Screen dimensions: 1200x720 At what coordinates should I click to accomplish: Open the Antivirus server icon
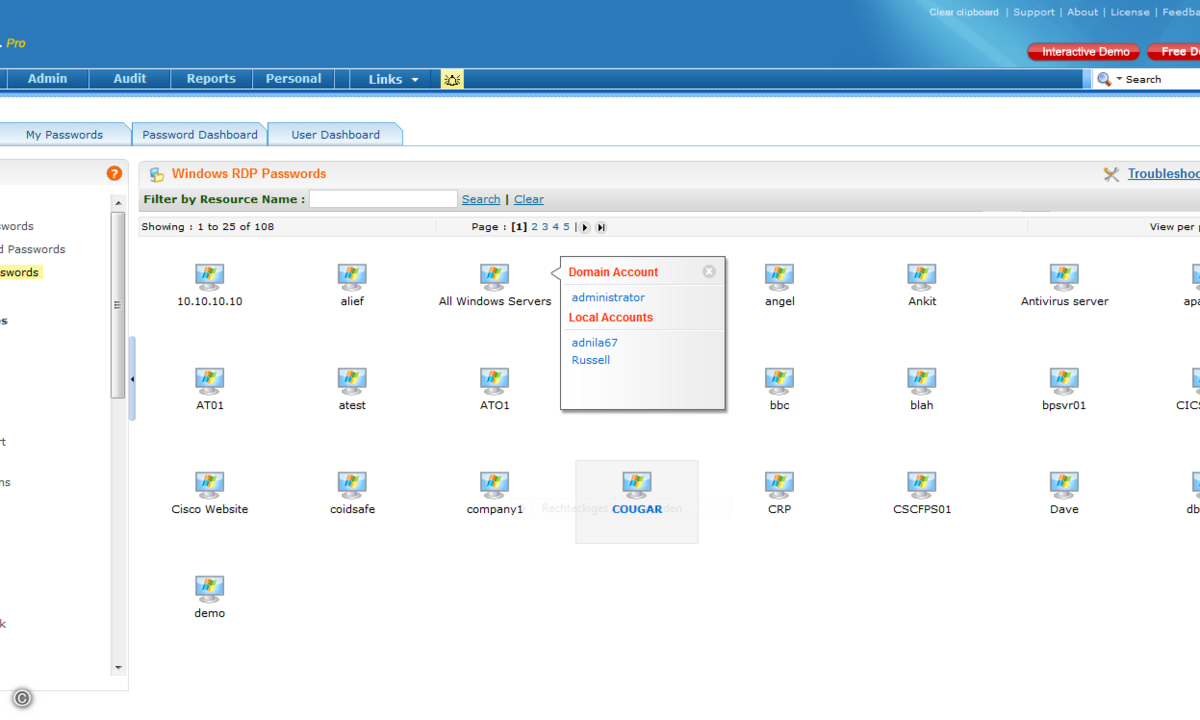click(x=1064, y=276)
